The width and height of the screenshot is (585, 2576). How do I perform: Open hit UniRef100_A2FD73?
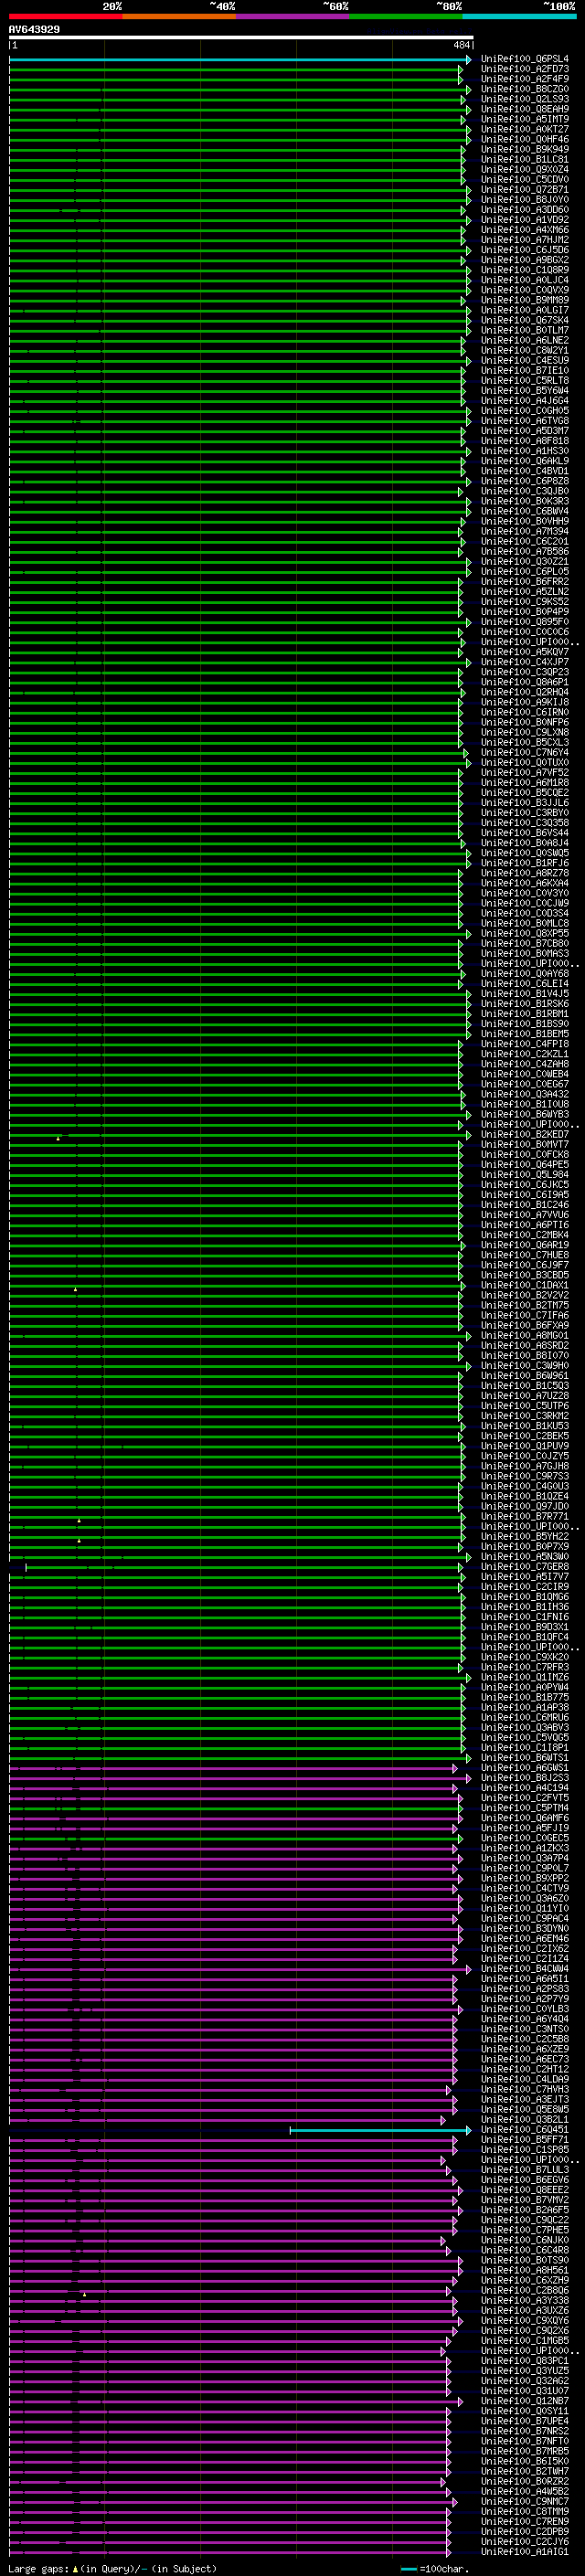pyautogui.click(x=524, y=69)
